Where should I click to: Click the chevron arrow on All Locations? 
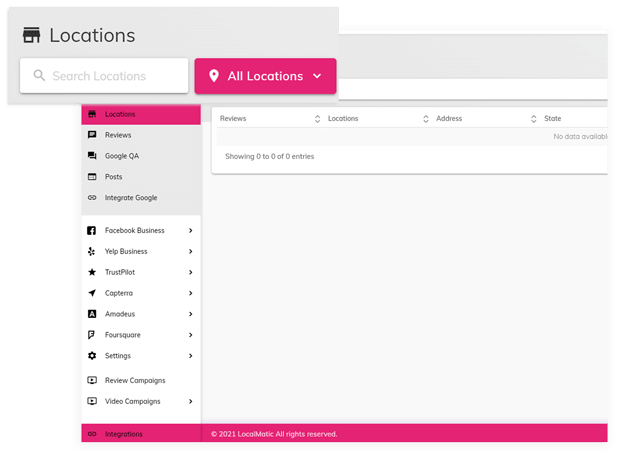coord(317,76)
